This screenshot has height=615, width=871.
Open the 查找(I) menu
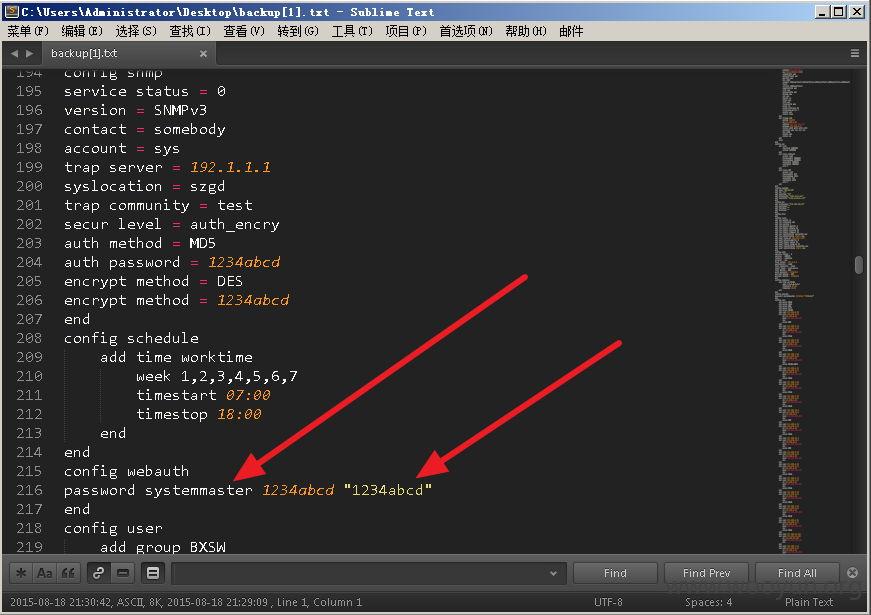click(189, 31)
